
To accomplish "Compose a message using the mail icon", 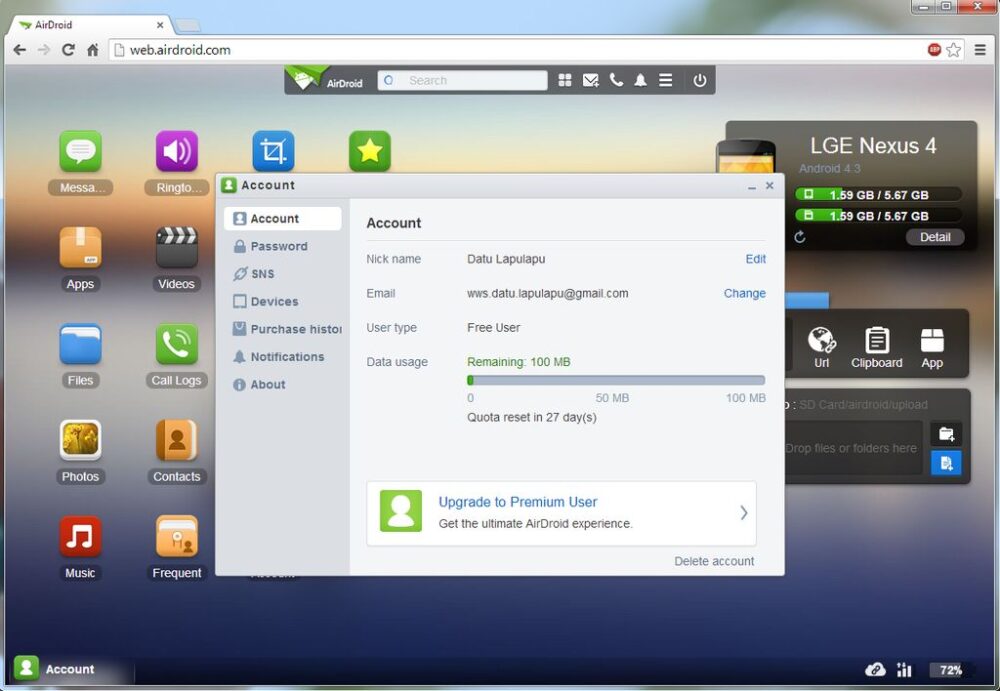I will pos(591,80).
